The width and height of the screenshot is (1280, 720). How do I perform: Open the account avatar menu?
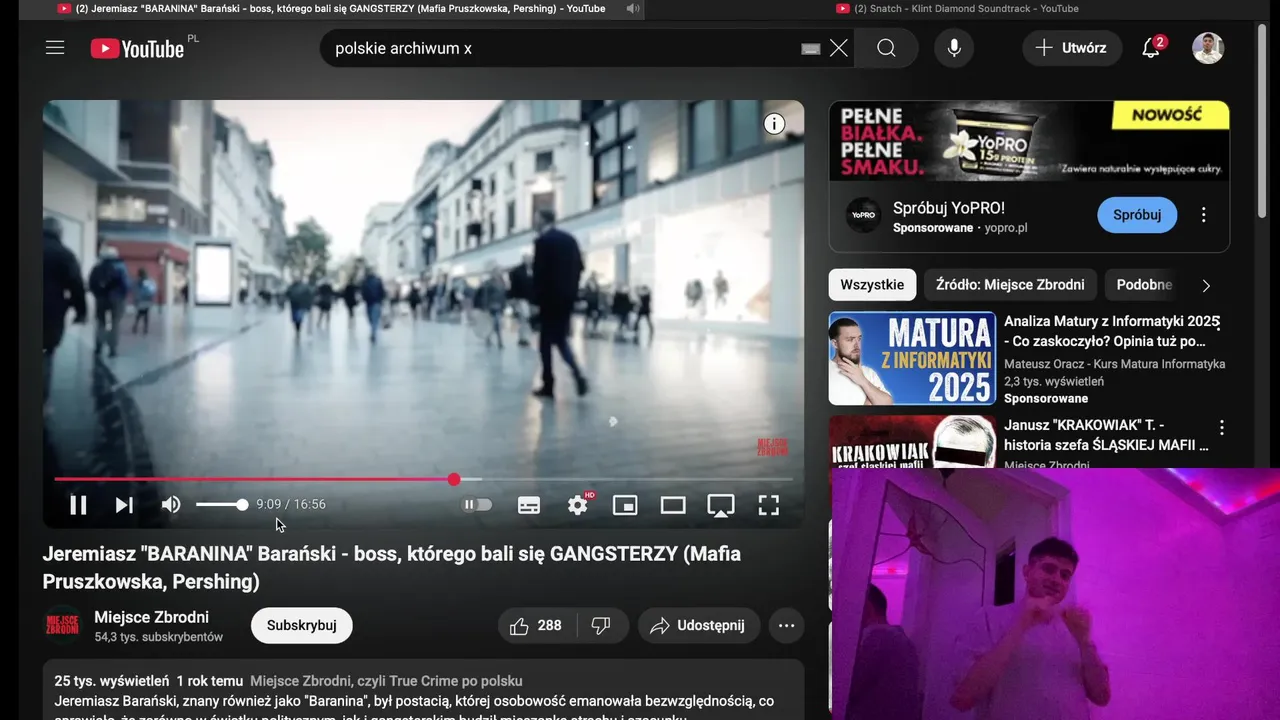tap(1208, 48)
